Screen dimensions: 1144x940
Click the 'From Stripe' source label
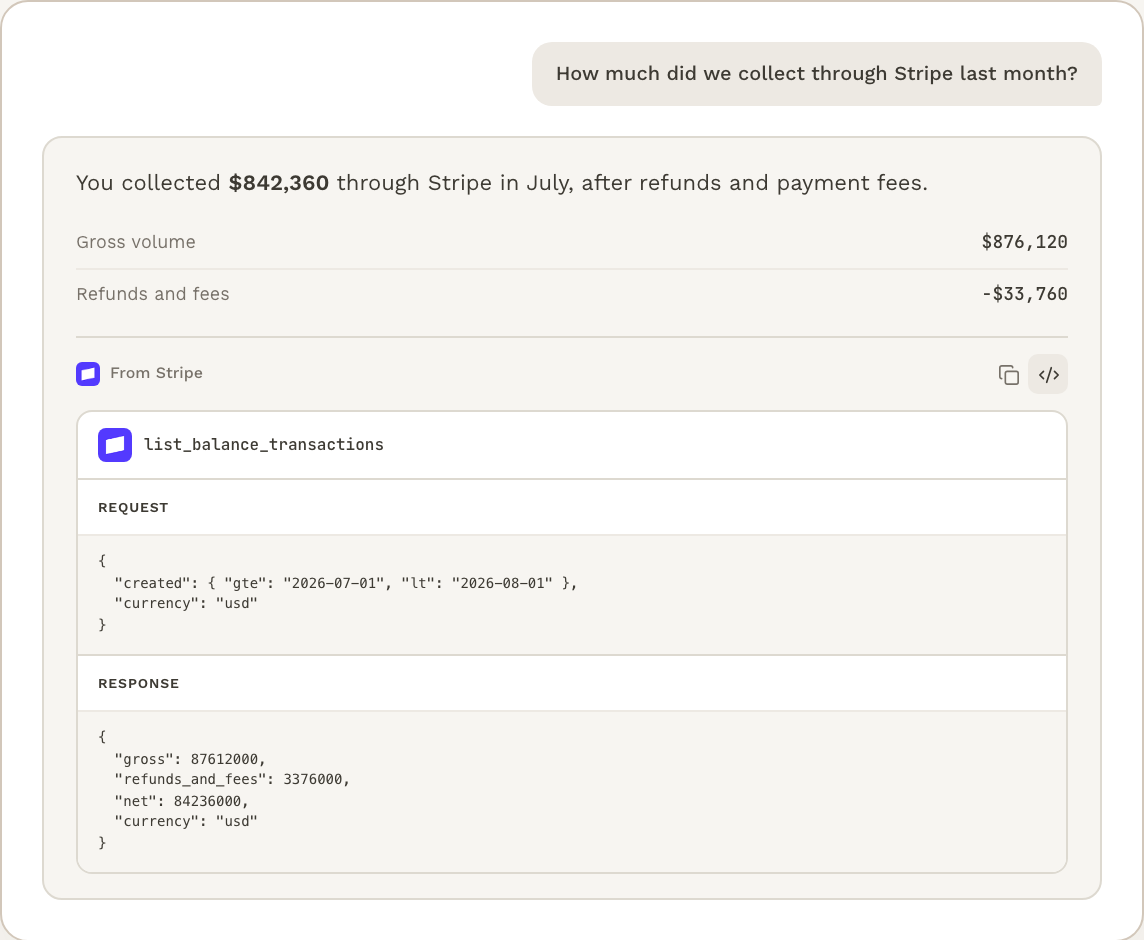(156, 373)
